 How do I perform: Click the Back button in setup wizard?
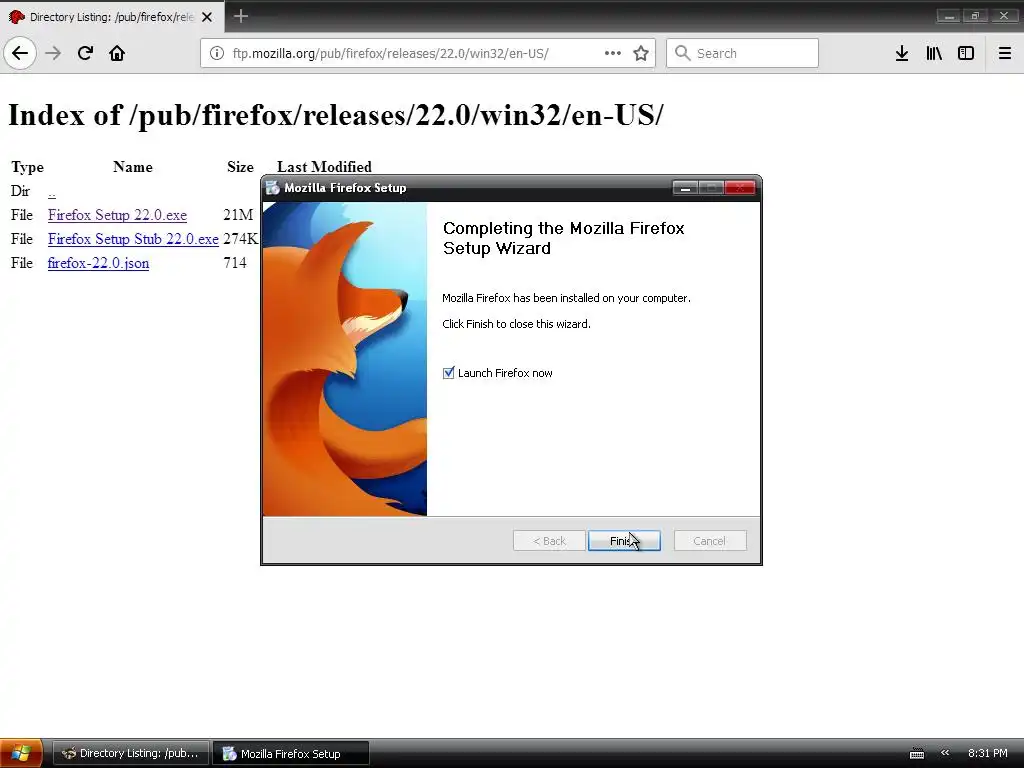click(x=549, y=541)
